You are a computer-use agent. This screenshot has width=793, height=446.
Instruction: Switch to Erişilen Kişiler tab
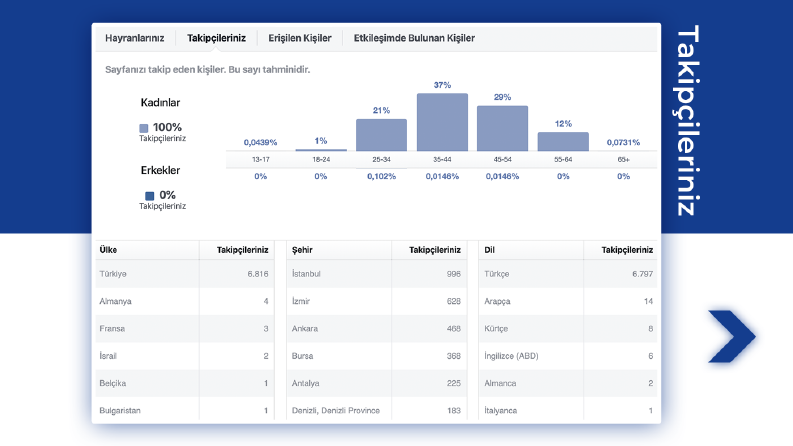coord(300,38)
